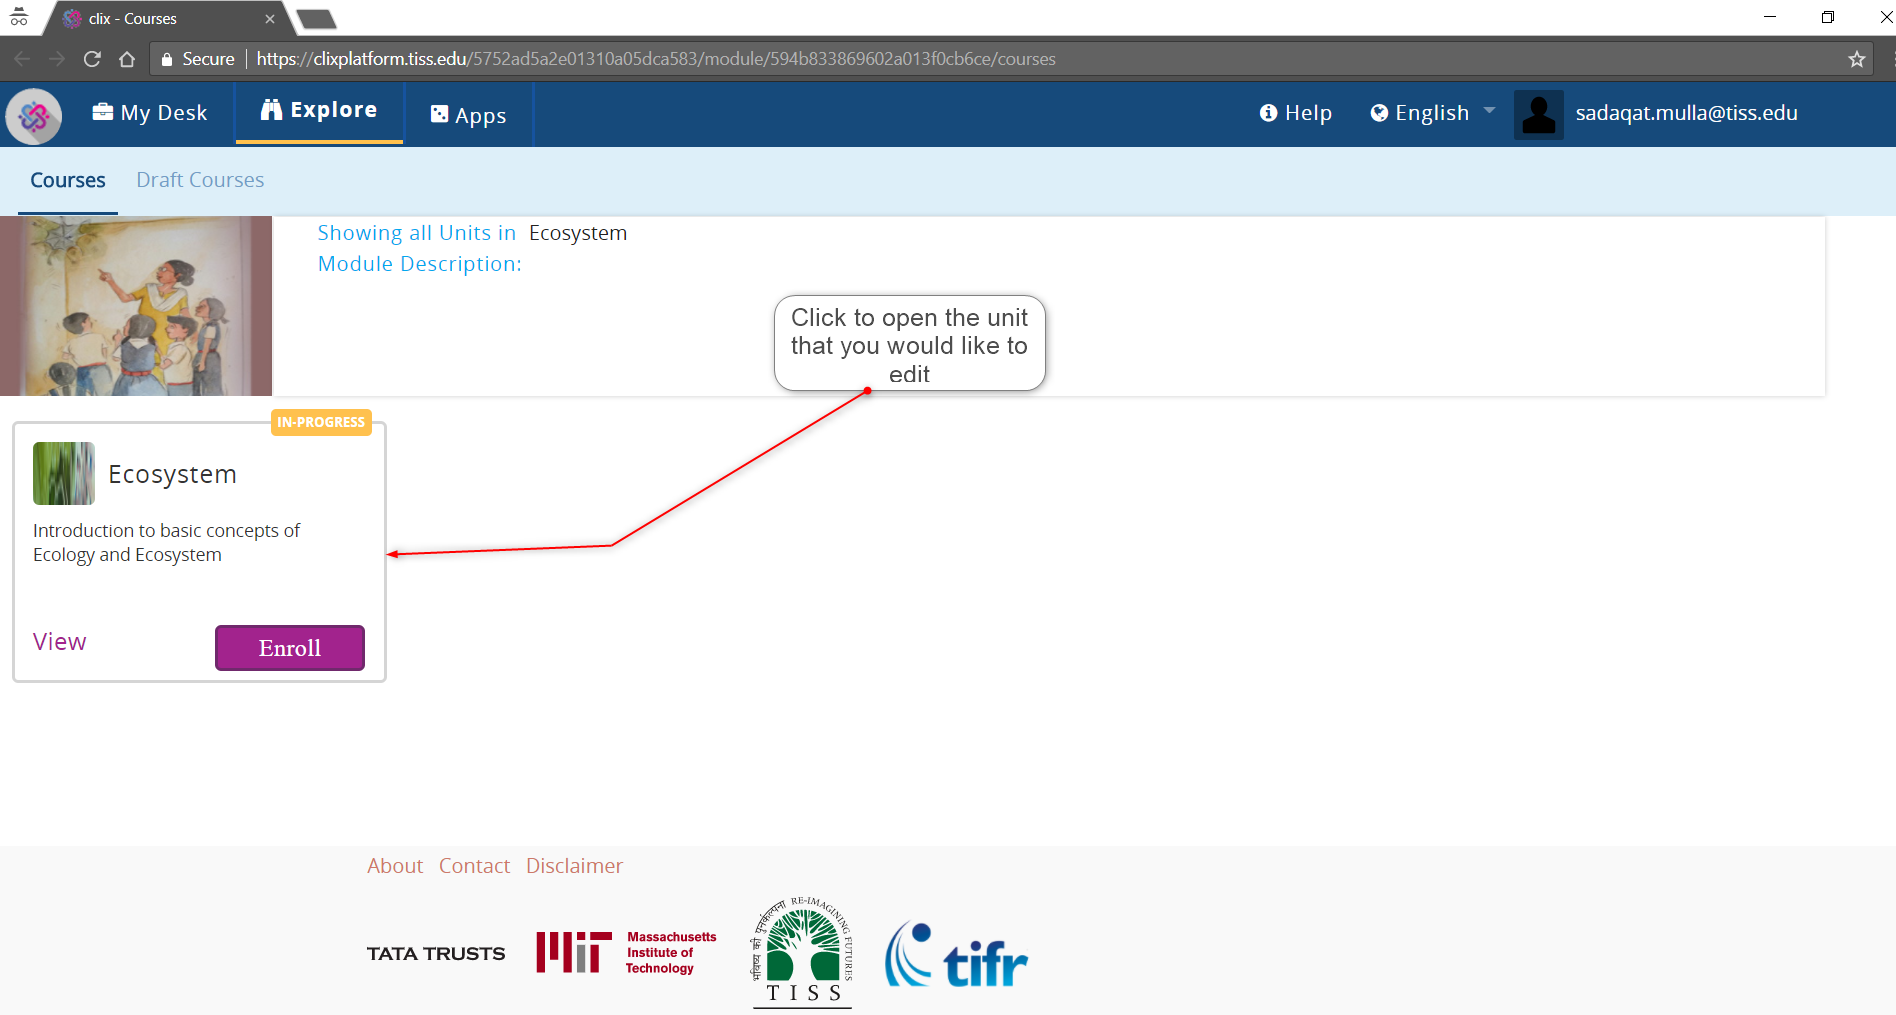Select the Courses tab
Image resolution: width=1896 pixels, height=1015 pixels.
click(x=68, y=180)
